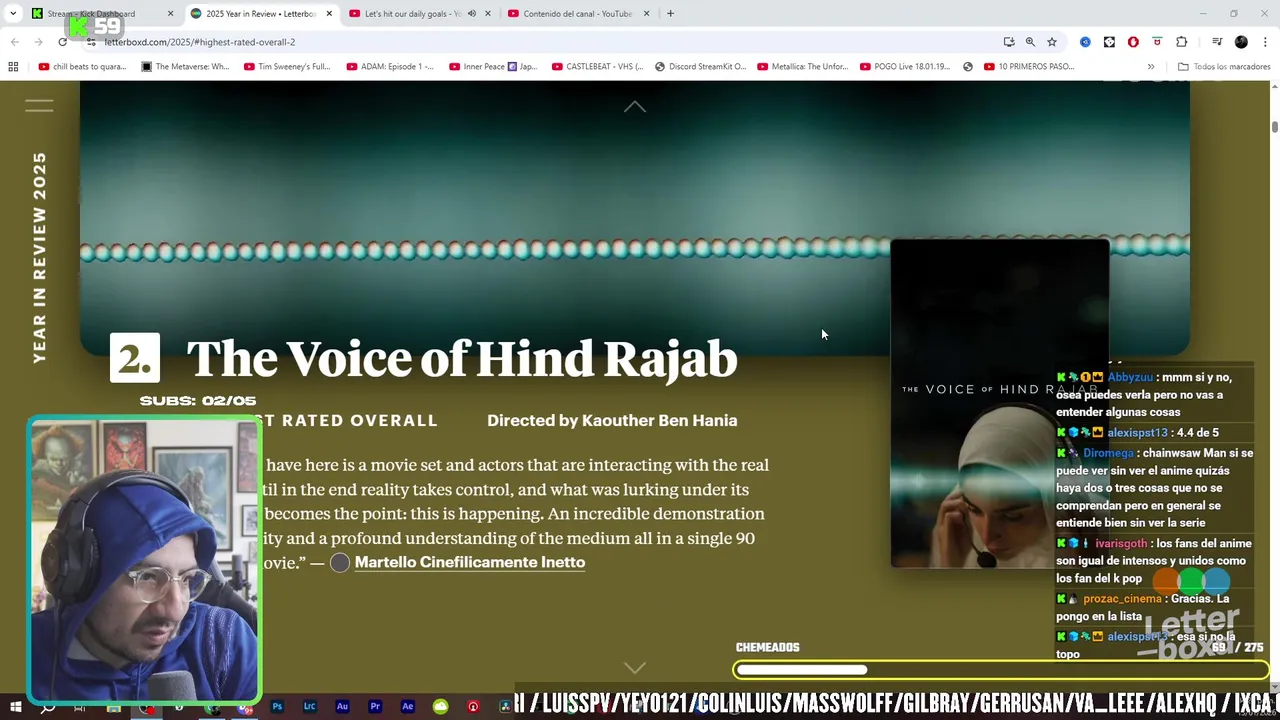Open Task View on taskbar
The height and width of the screenshot is (720, 1280).
[x=79, y=707]
